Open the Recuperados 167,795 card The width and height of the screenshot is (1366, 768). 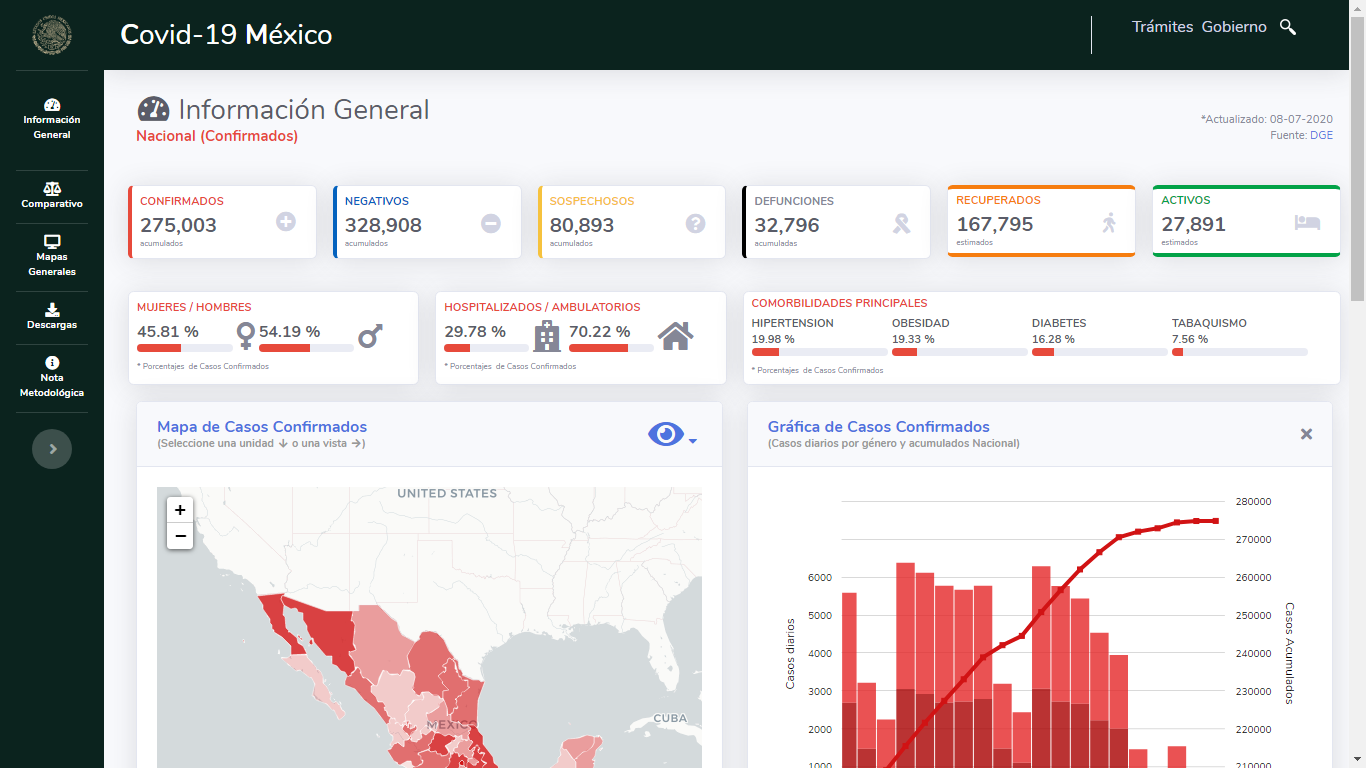click(1041, 221)
